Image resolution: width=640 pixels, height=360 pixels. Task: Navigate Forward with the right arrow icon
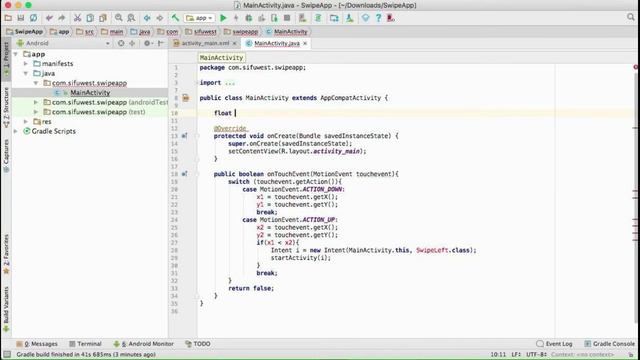(160, 18)
